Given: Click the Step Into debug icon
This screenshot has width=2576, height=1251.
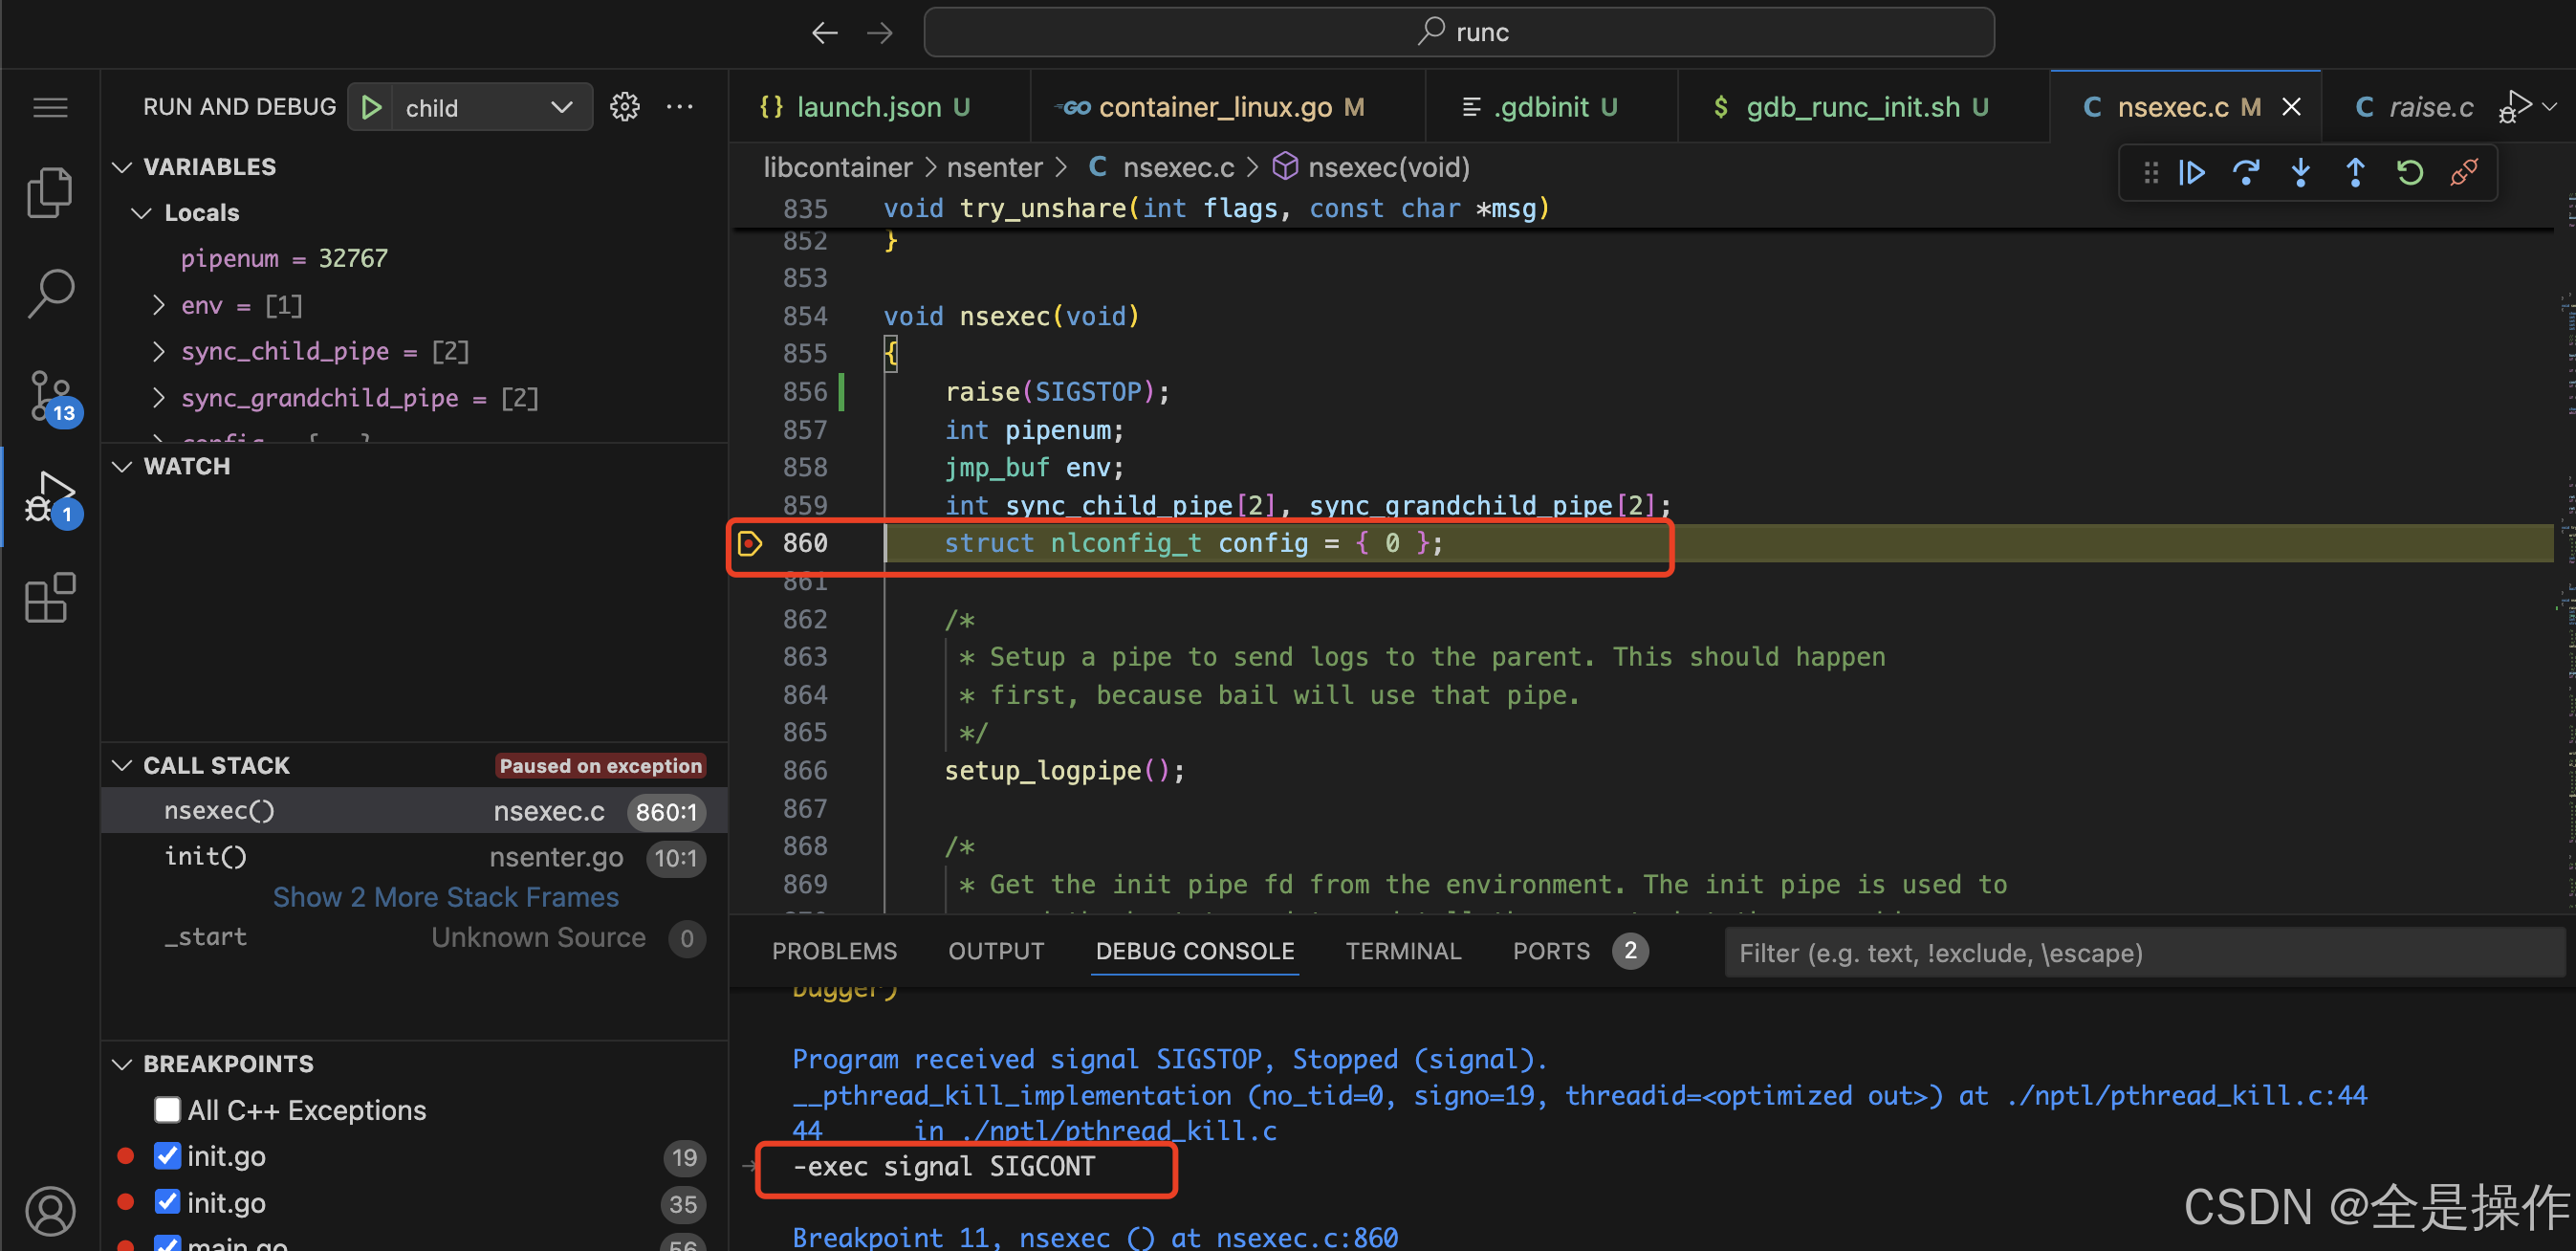Looking at the screenshot, I should (2300, 173).
